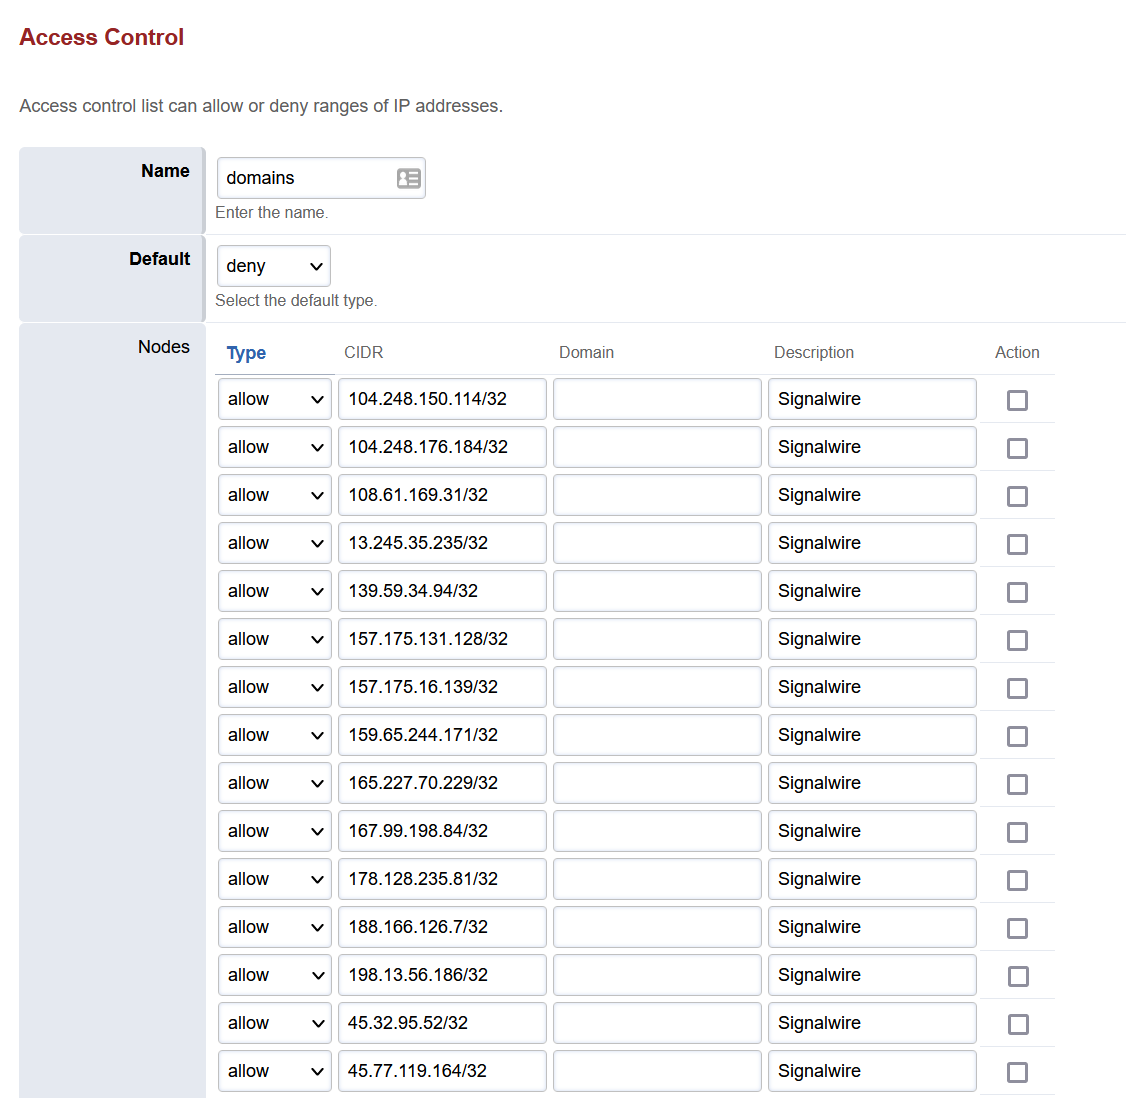Check the Action checkbox for 45.77.119.164/32
The width and height of the screenshot is (1126, 1098).
tap(1017, 1072)
